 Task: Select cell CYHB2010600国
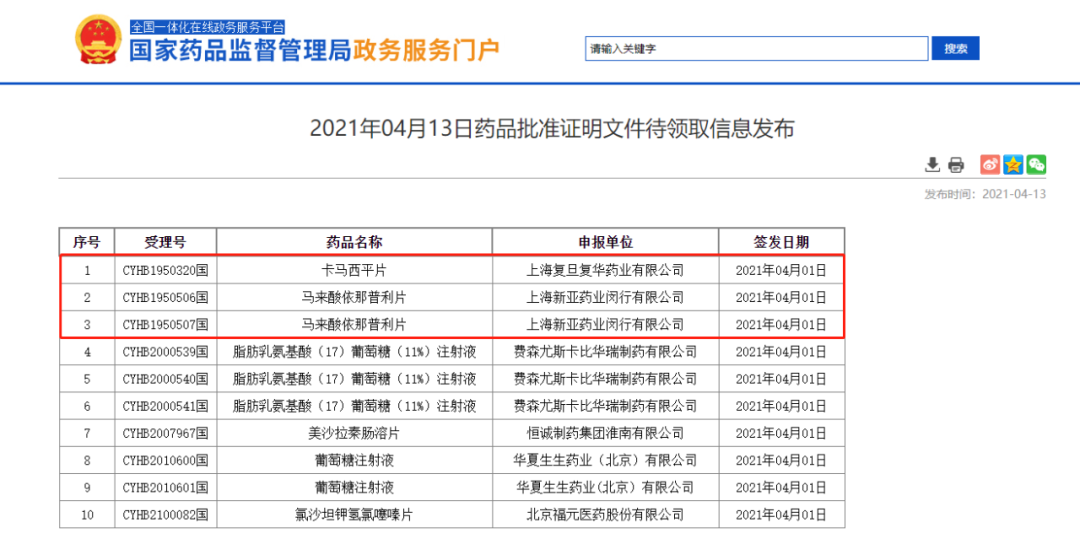(165, 461)
